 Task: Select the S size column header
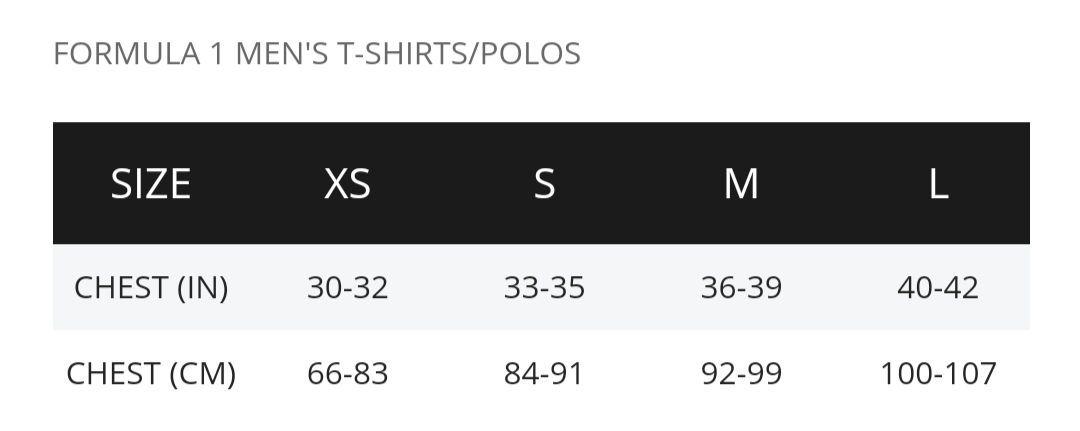544,184
